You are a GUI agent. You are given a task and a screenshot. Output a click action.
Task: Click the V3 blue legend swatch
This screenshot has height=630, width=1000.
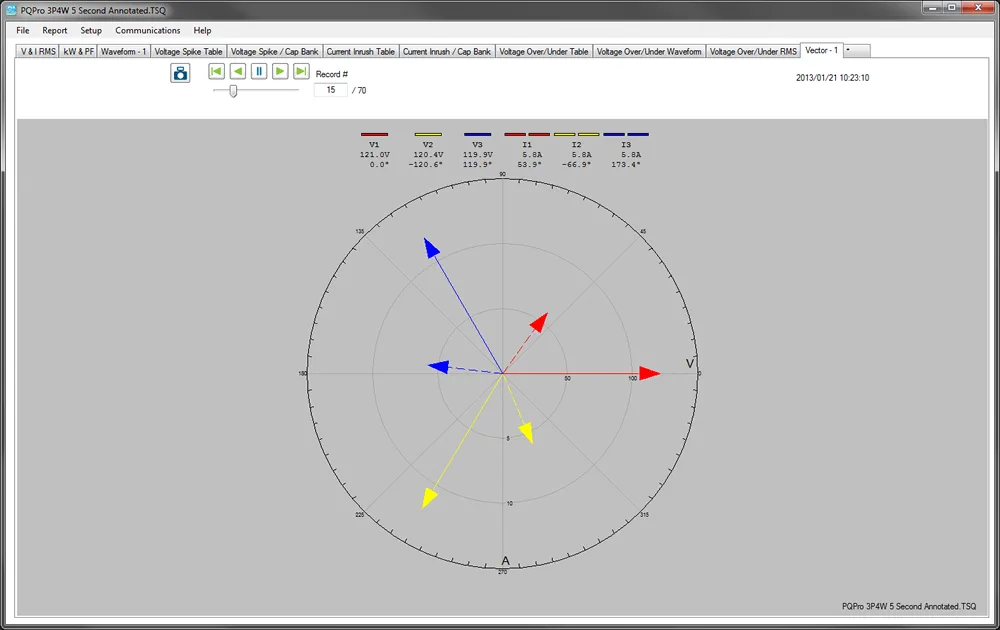pyautogui.click(x=478, y=135)
